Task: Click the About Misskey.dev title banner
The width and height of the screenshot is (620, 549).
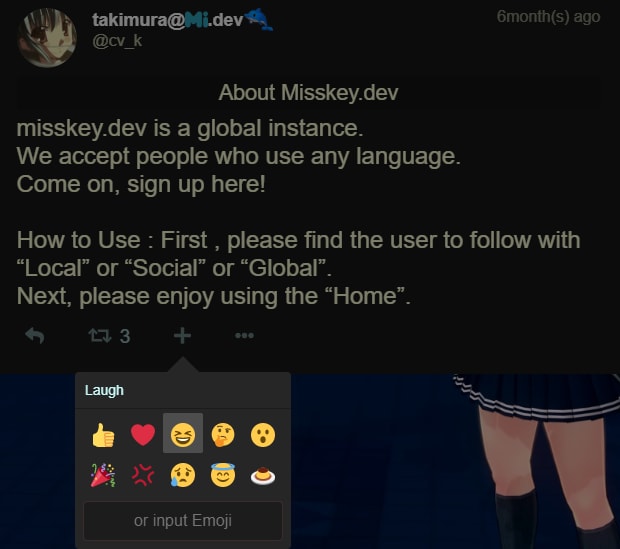Action: point(308,93)
